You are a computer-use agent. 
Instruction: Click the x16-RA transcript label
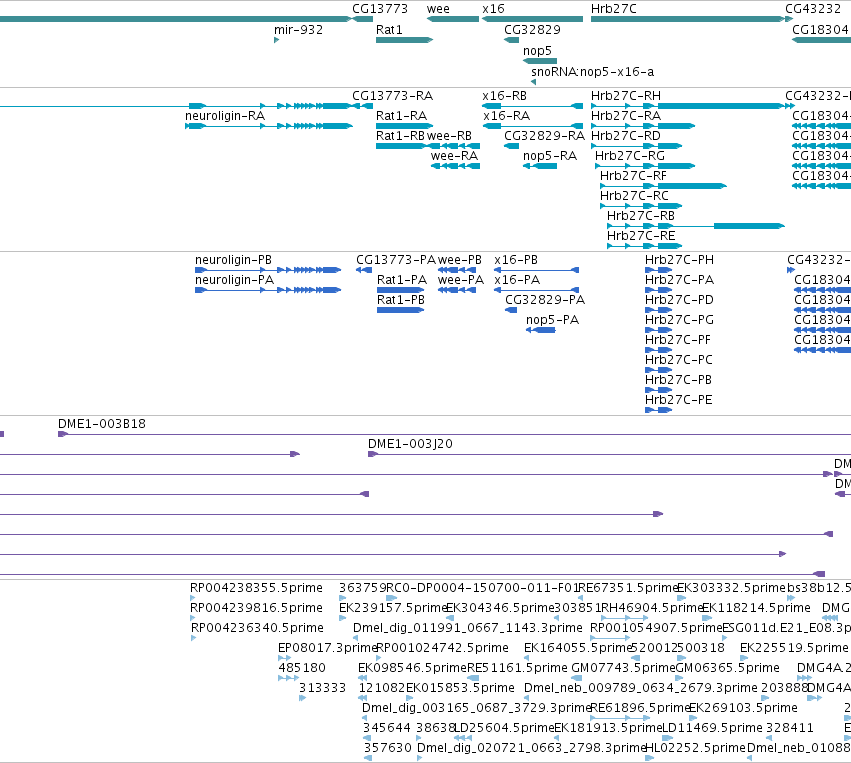(506, 116)
